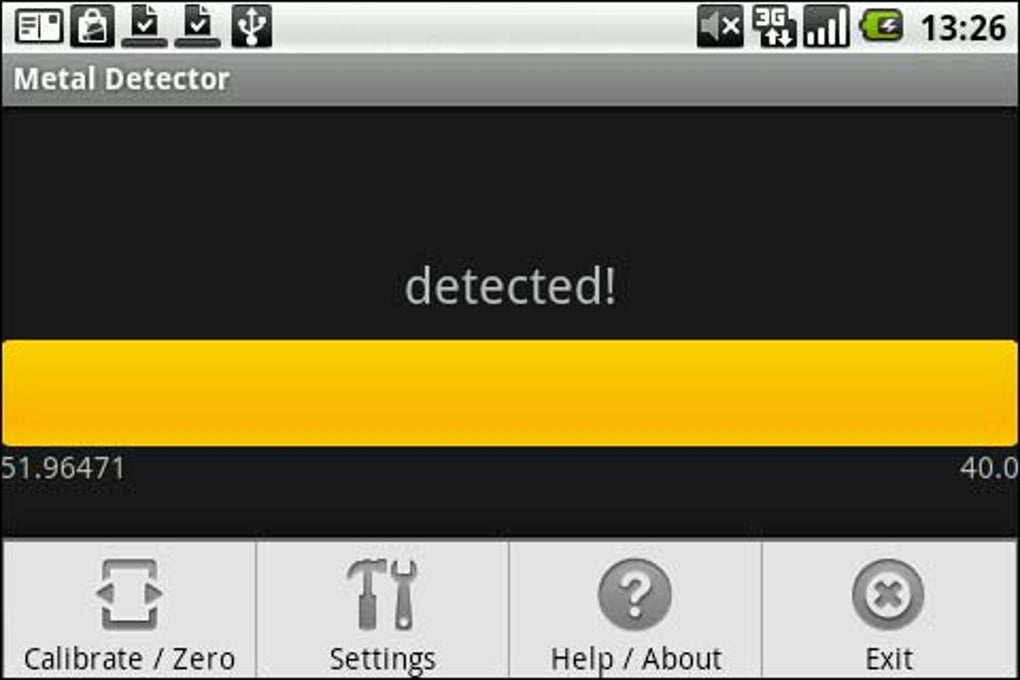This screenshot has height=680, width=1020.
Task: Click the Exit text label
Action: tap(889, 659)
